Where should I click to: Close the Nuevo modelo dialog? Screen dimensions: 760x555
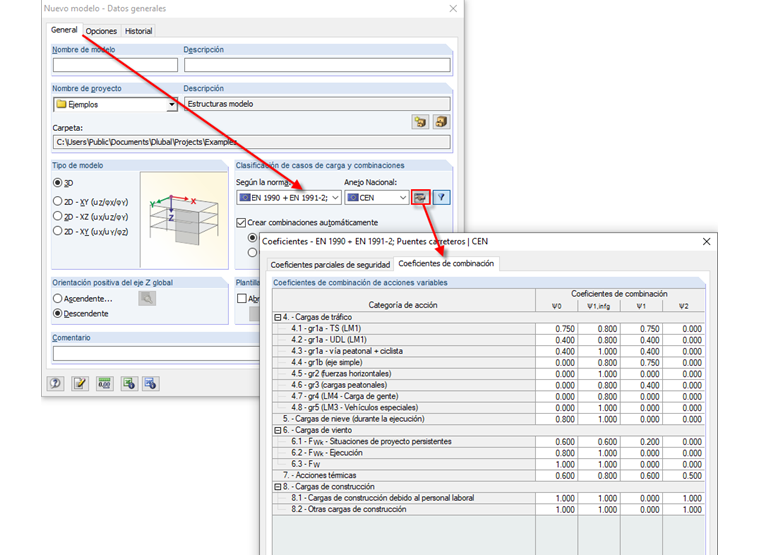pyautogui.click(x=453, y=9)
